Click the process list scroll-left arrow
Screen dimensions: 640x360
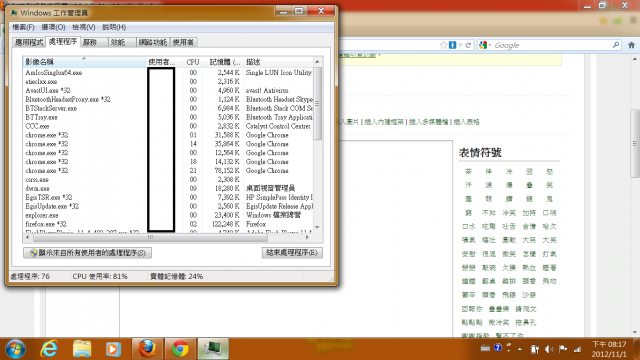click(x=27, y=237)
